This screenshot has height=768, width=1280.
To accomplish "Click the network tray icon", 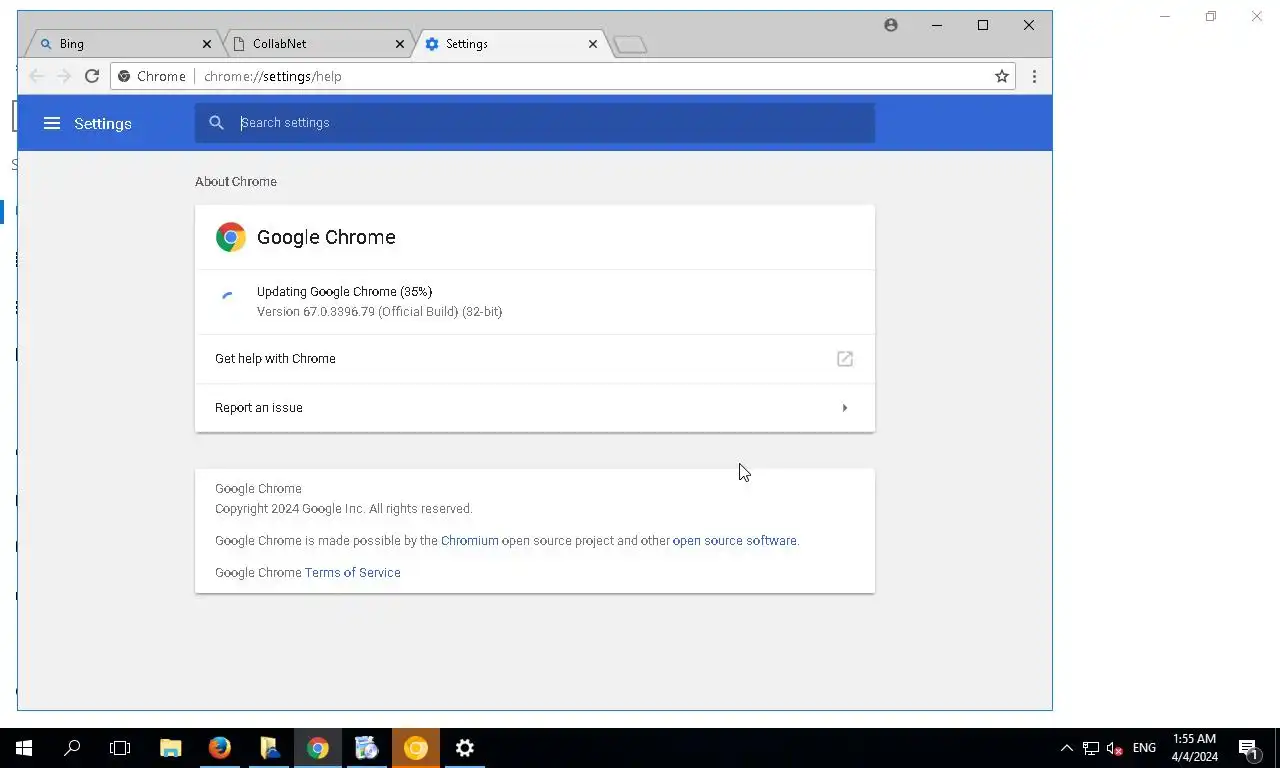I will click(x=1091, y=748).
